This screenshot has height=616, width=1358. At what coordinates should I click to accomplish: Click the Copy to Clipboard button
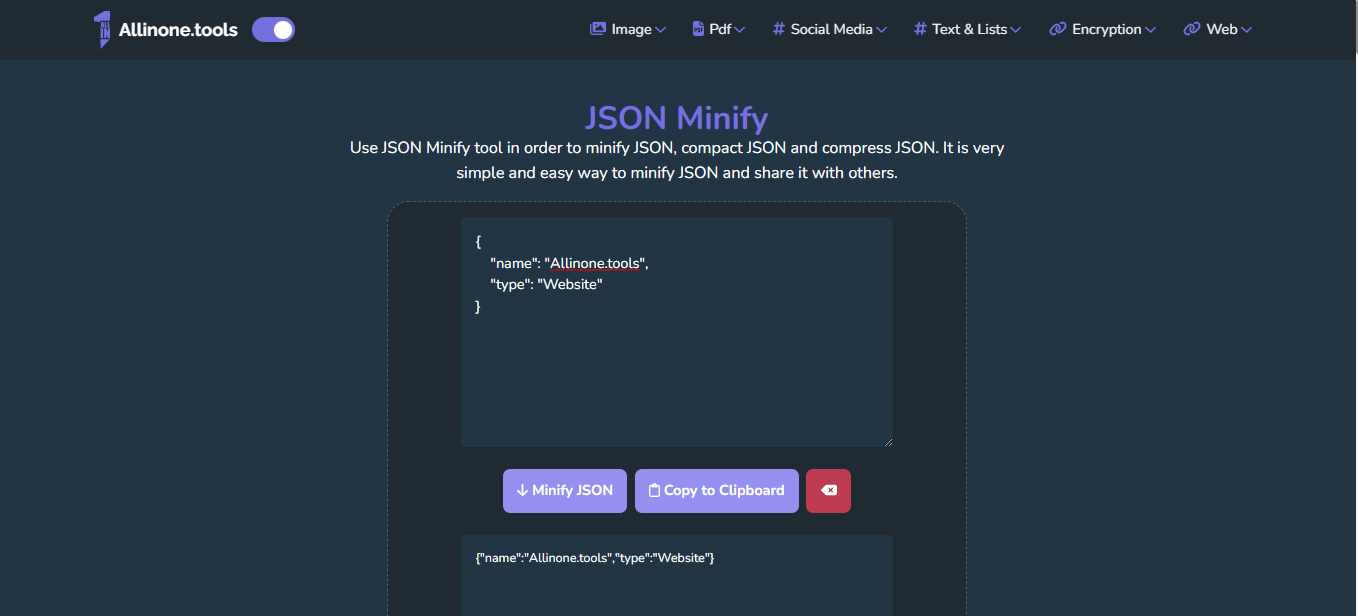tap(717, 491)
